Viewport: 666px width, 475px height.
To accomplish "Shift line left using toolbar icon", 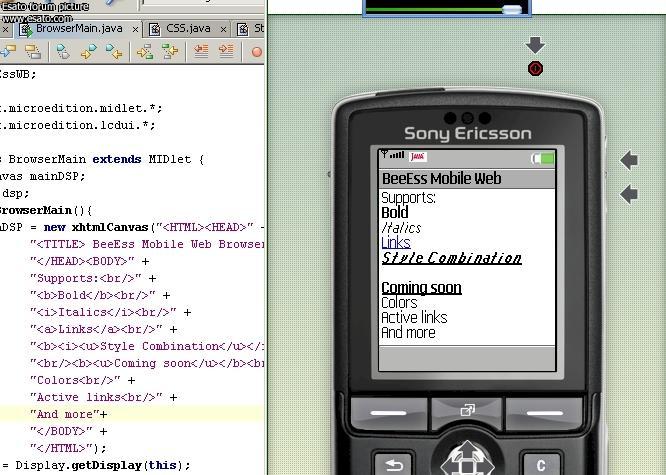I will [x=201, y=51].
